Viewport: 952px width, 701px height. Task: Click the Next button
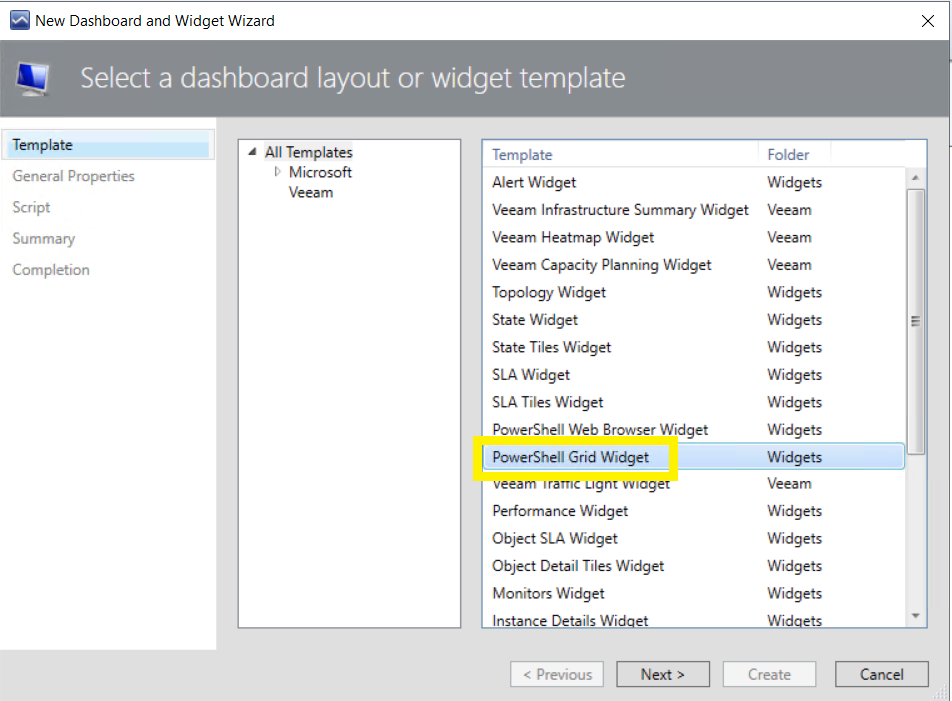[663, 674]
